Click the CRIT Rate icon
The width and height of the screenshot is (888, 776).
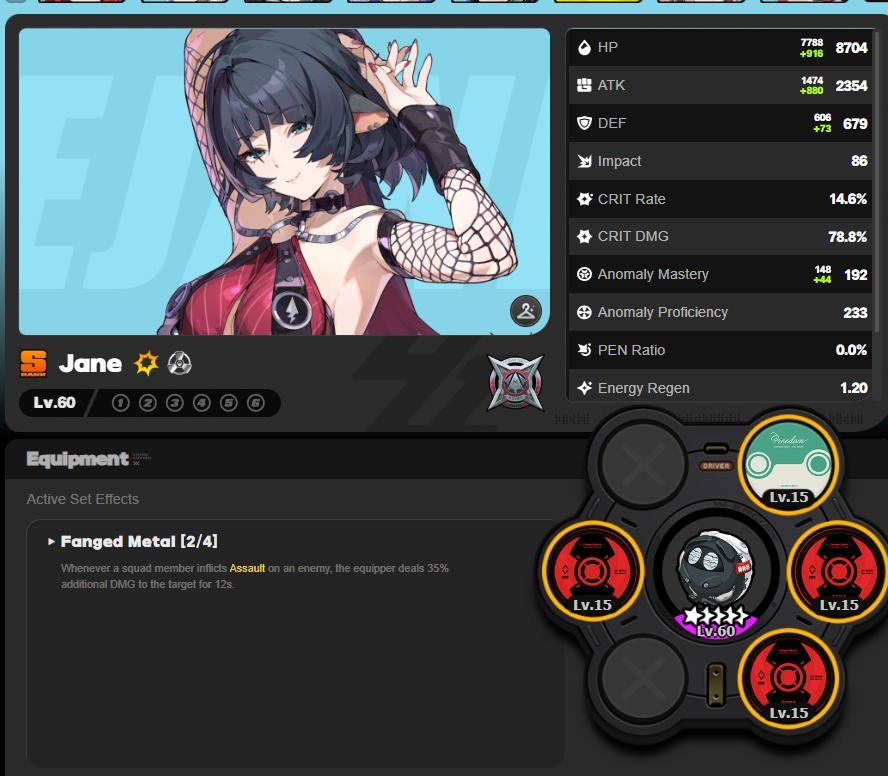pos(584,199)
